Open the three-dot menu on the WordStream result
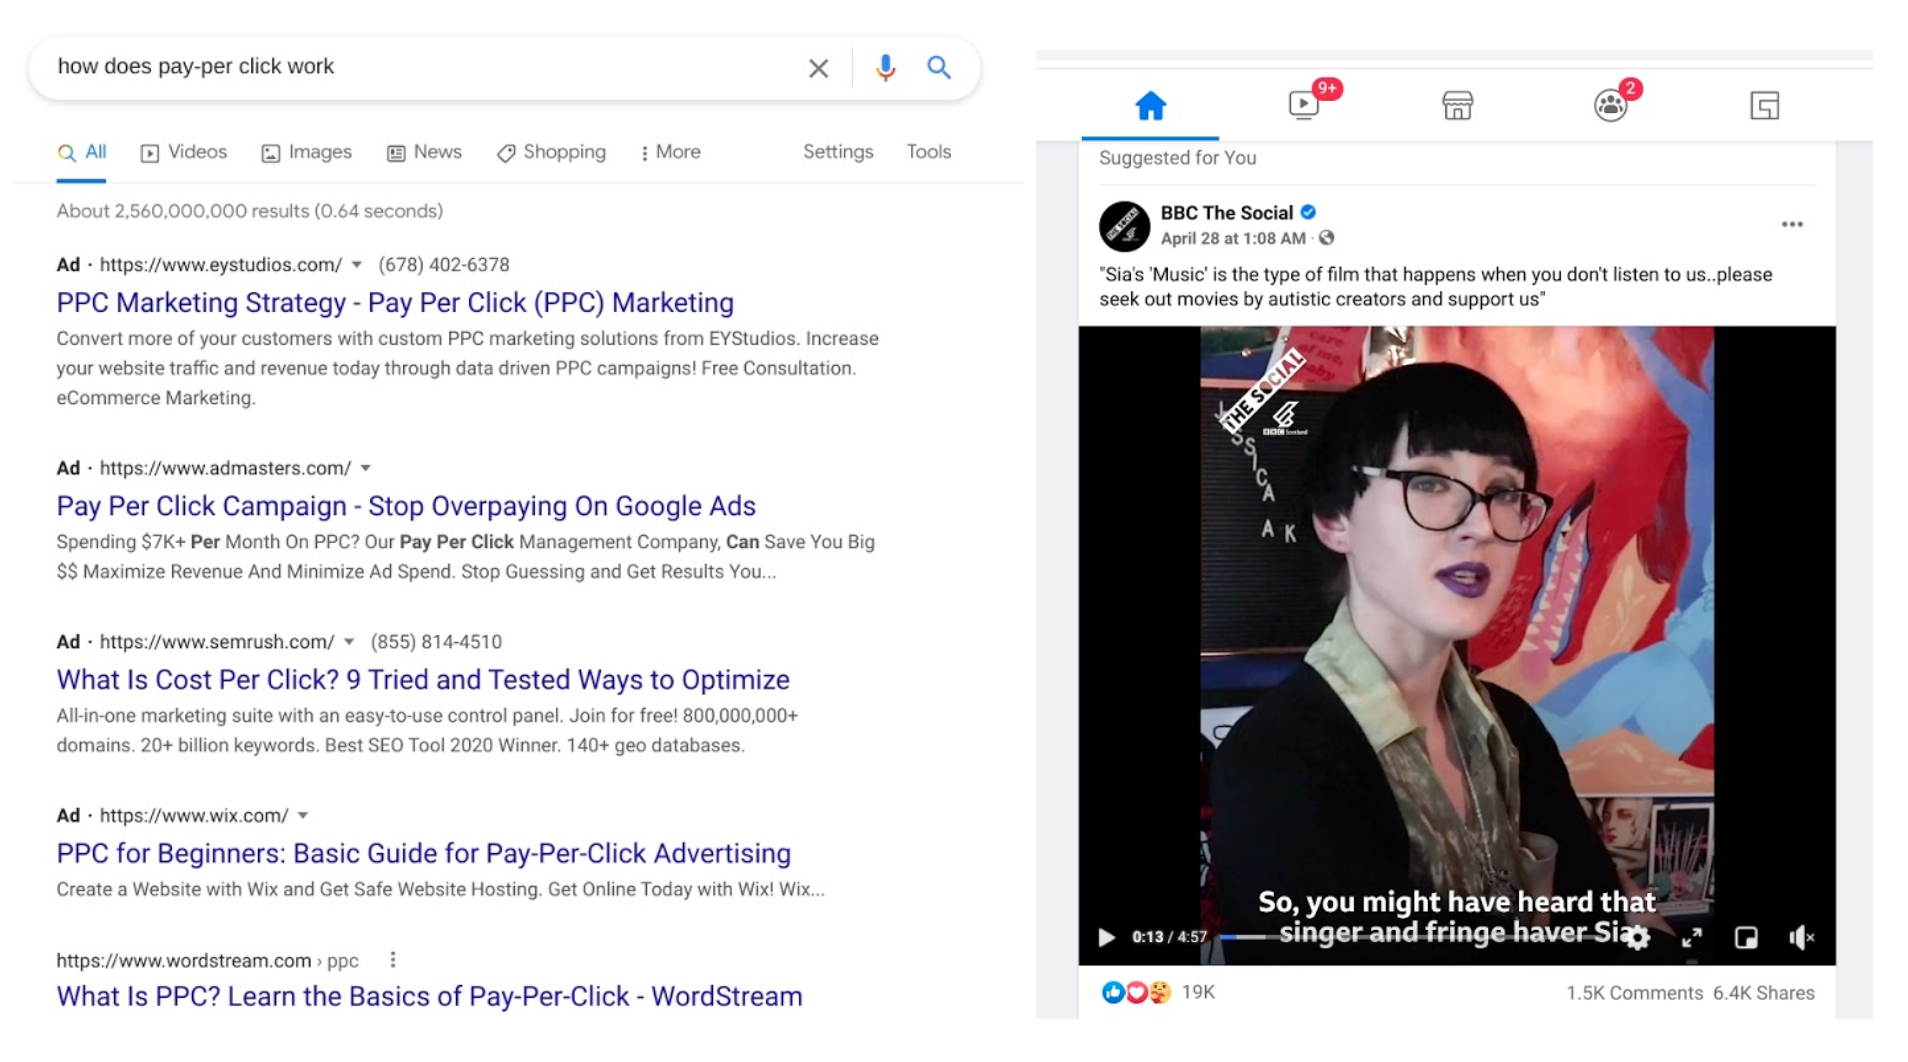 pyautogui.click(x=393, y=960)
